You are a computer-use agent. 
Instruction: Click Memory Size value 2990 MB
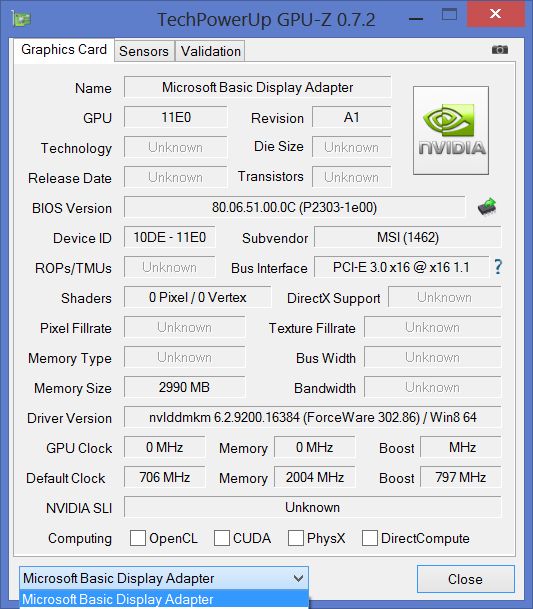[x=185, y=387]
